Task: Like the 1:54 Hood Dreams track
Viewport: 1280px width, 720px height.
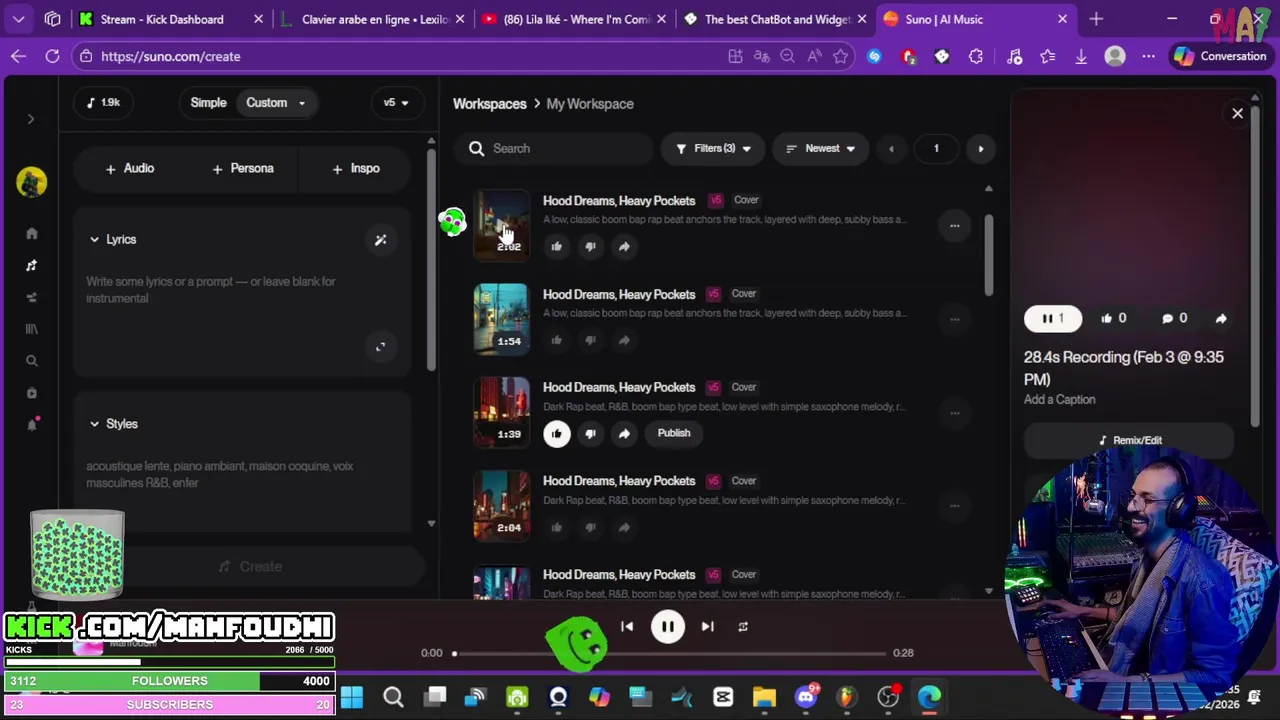Action: pyautogui.click(x=557, y=340)
